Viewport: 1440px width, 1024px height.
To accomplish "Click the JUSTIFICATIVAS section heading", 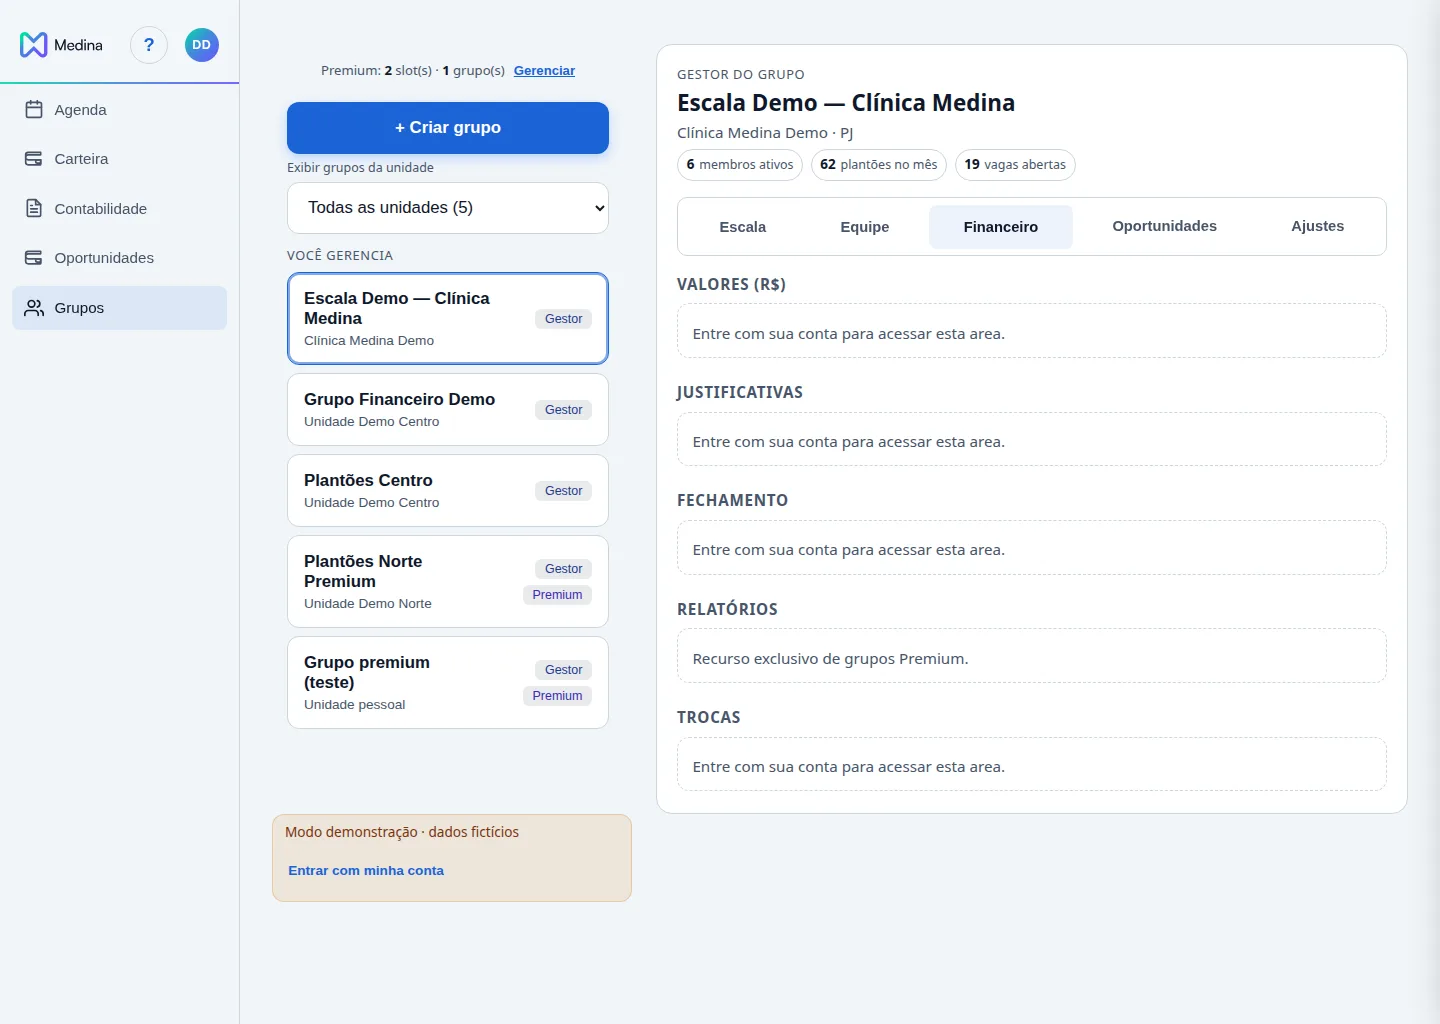I will tap(740, 393).
